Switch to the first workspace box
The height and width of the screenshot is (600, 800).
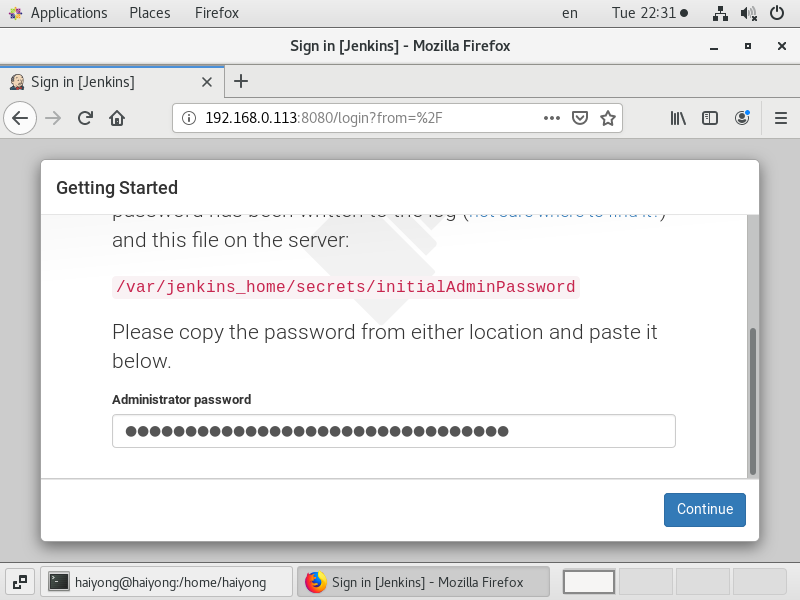pyautogui.click(x=589, y=582)
